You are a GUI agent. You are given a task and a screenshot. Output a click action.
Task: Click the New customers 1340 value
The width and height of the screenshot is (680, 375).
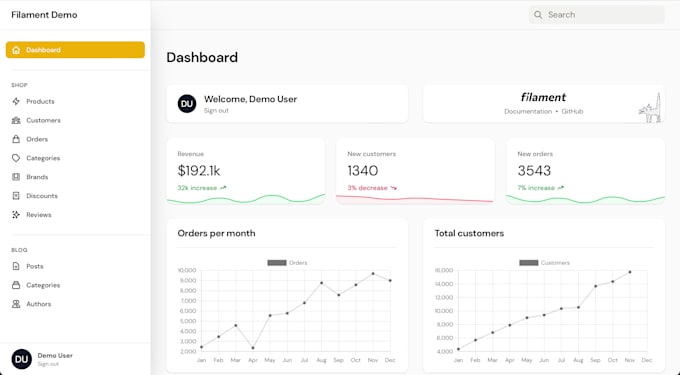coord(363,171)
